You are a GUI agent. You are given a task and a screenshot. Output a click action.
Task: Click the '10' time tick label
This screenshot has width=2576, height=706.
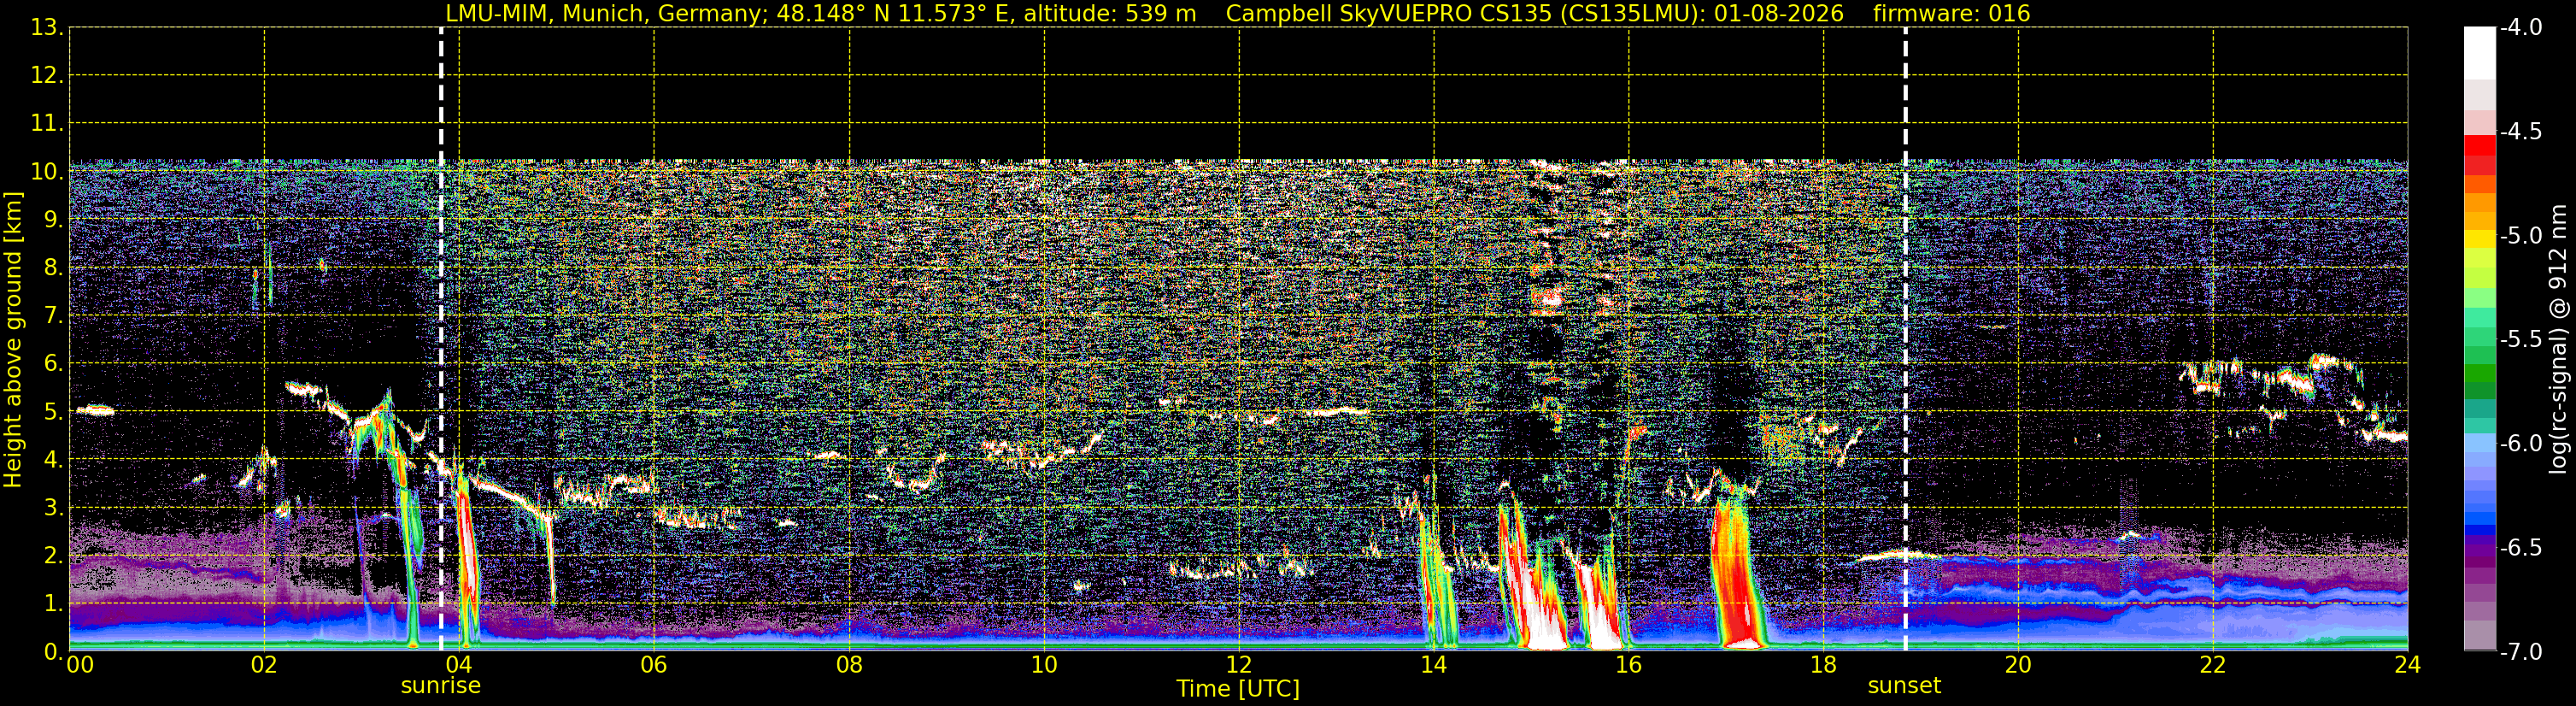tap(1044, 665)
